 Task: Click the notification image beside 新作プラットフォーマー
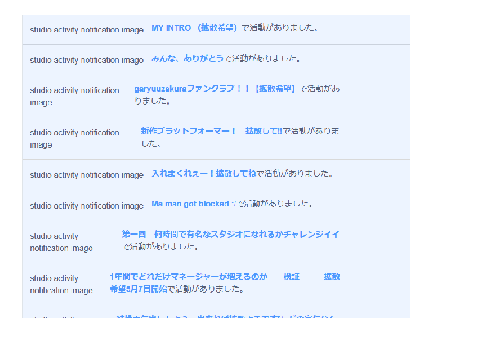point(74,138)
